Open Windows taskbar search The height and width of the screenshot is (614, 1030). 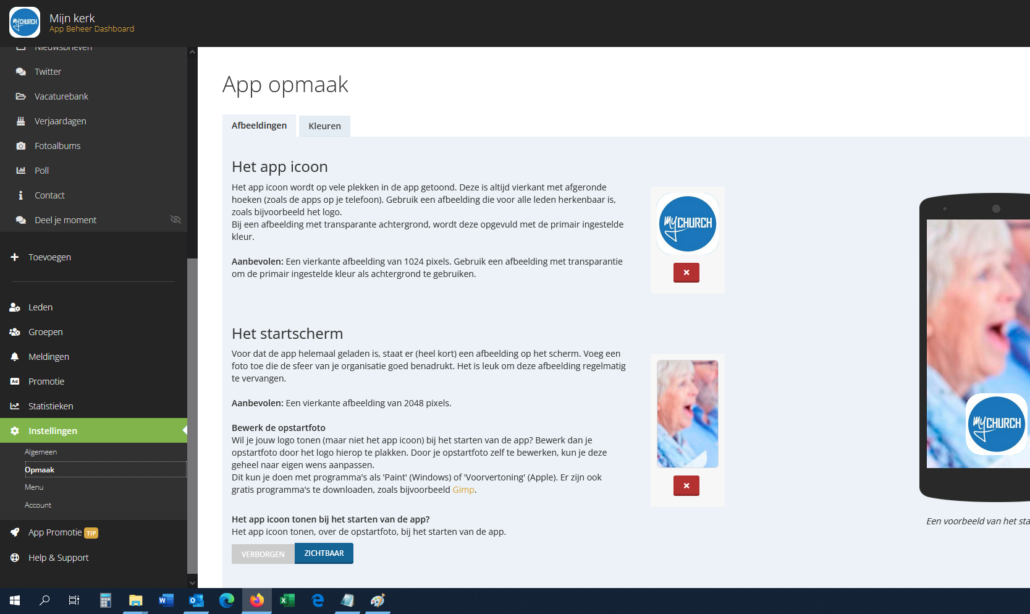click(x=45, y=600)
